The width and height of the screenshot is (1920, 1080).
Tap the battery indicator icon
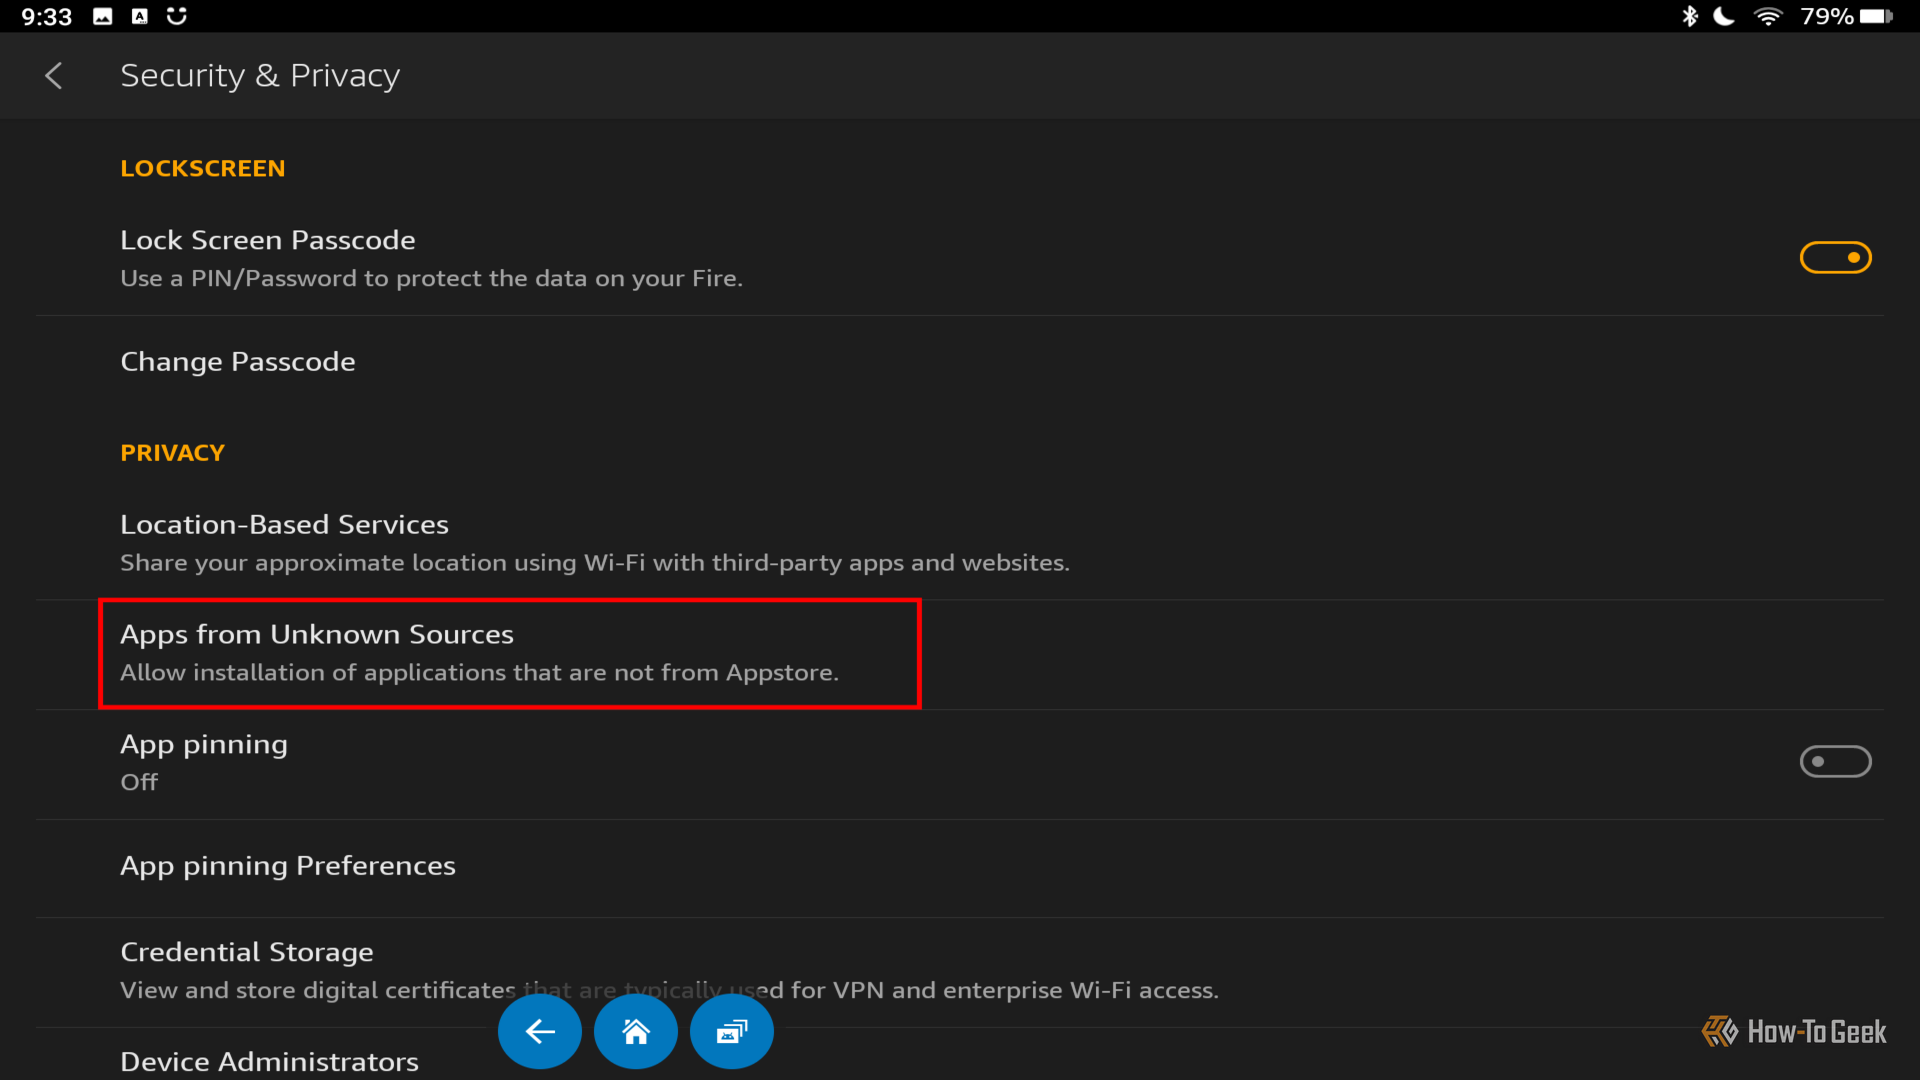(x=1877, y=16)
